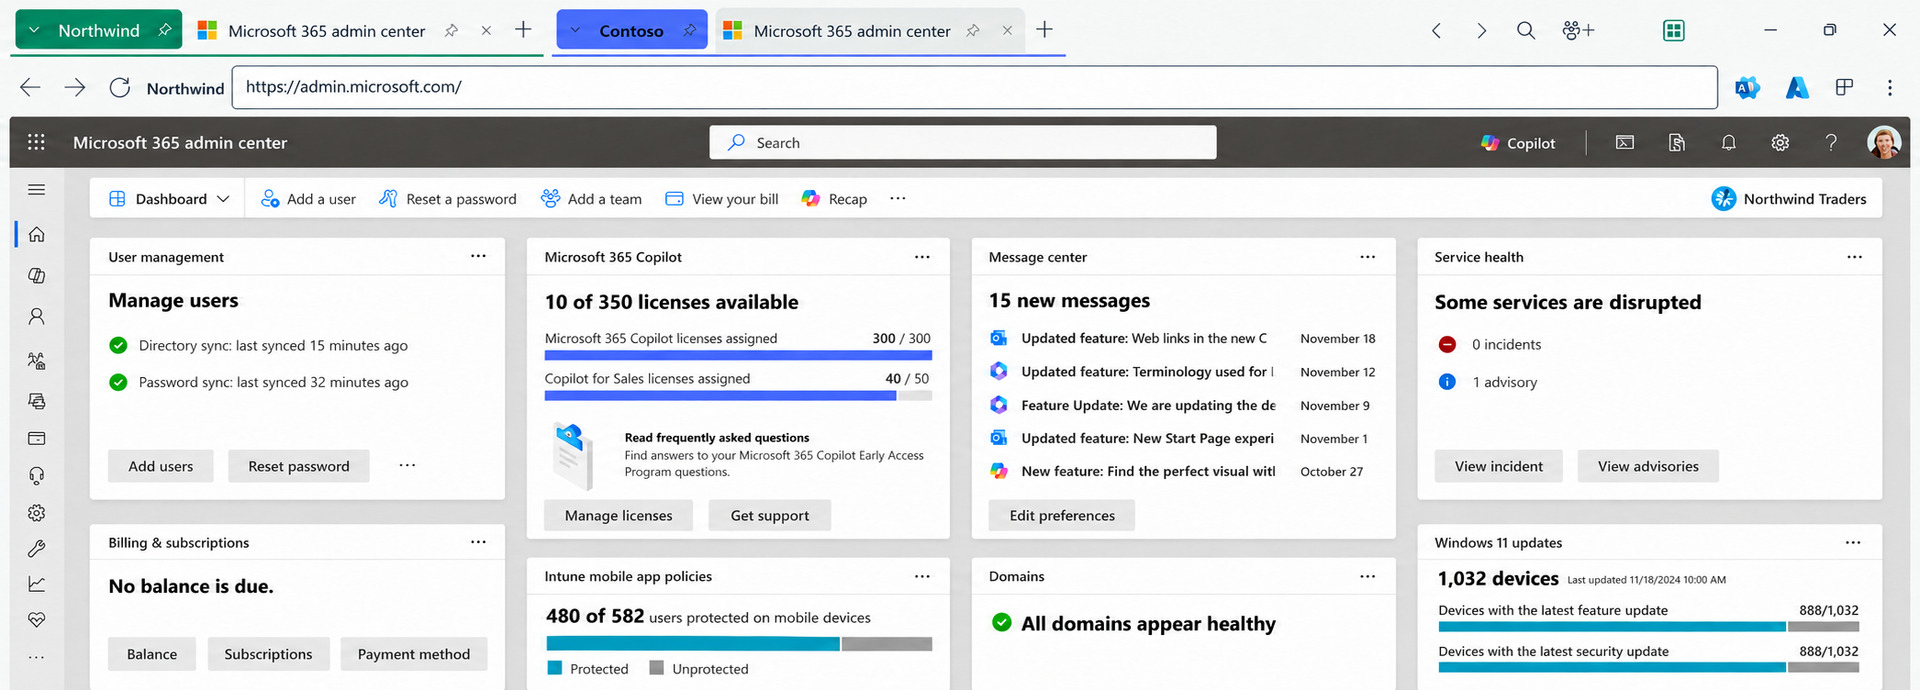This screenshot has width=1920, height=690.
Task: Open notifications bell in header
Action: 1728,143
